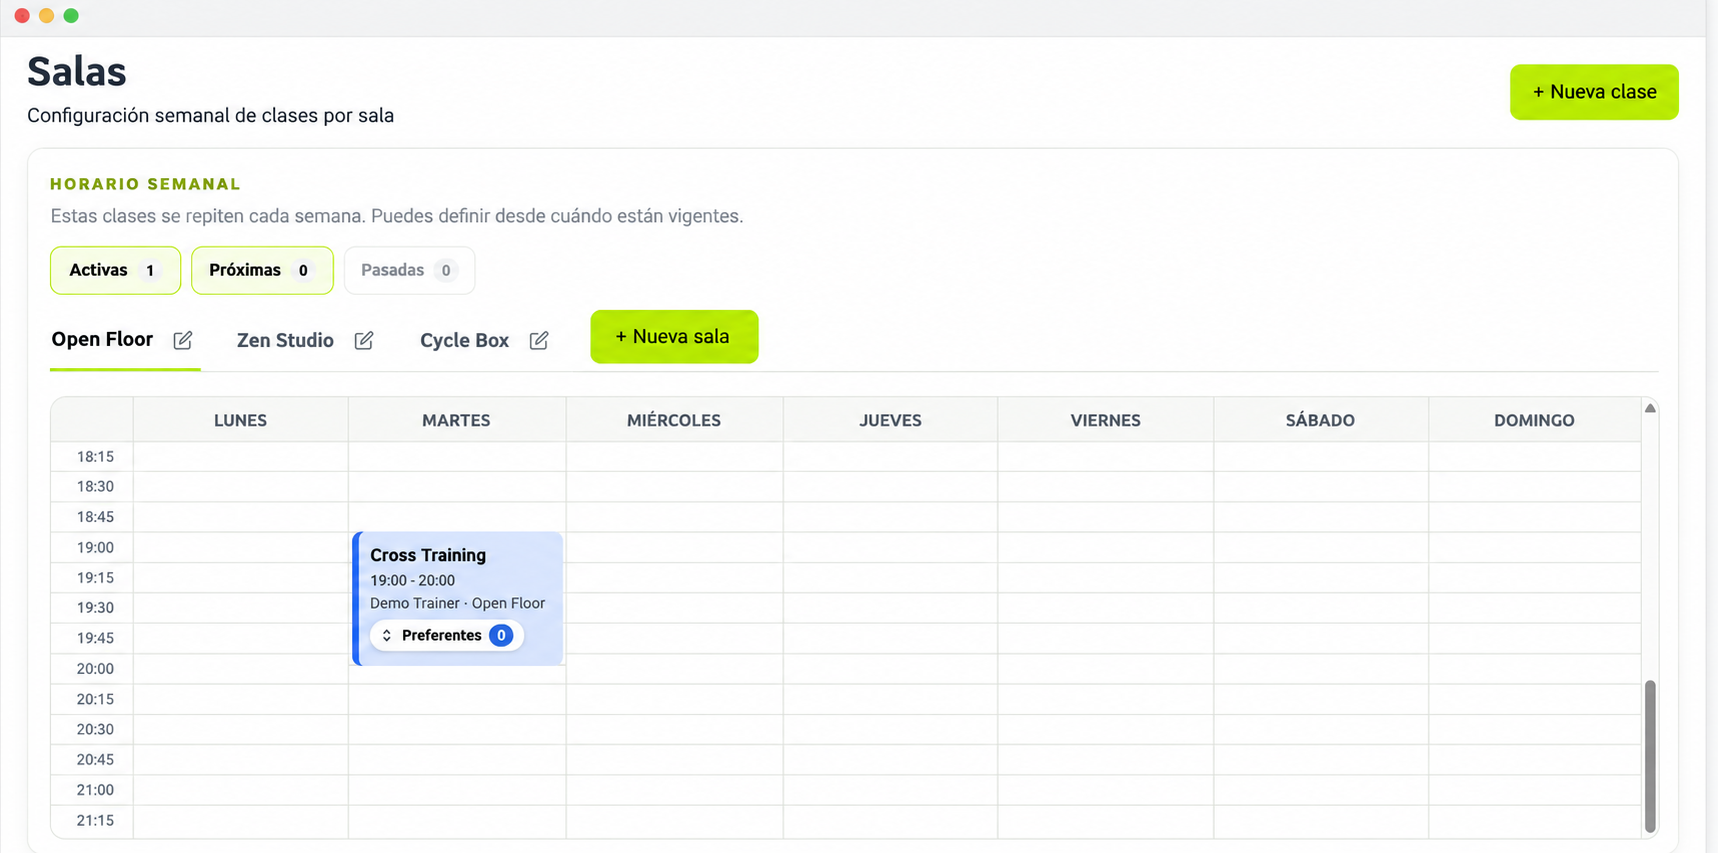Click the Preferentes count badge
Viewport: 1718px width, 853px height.
501,635
